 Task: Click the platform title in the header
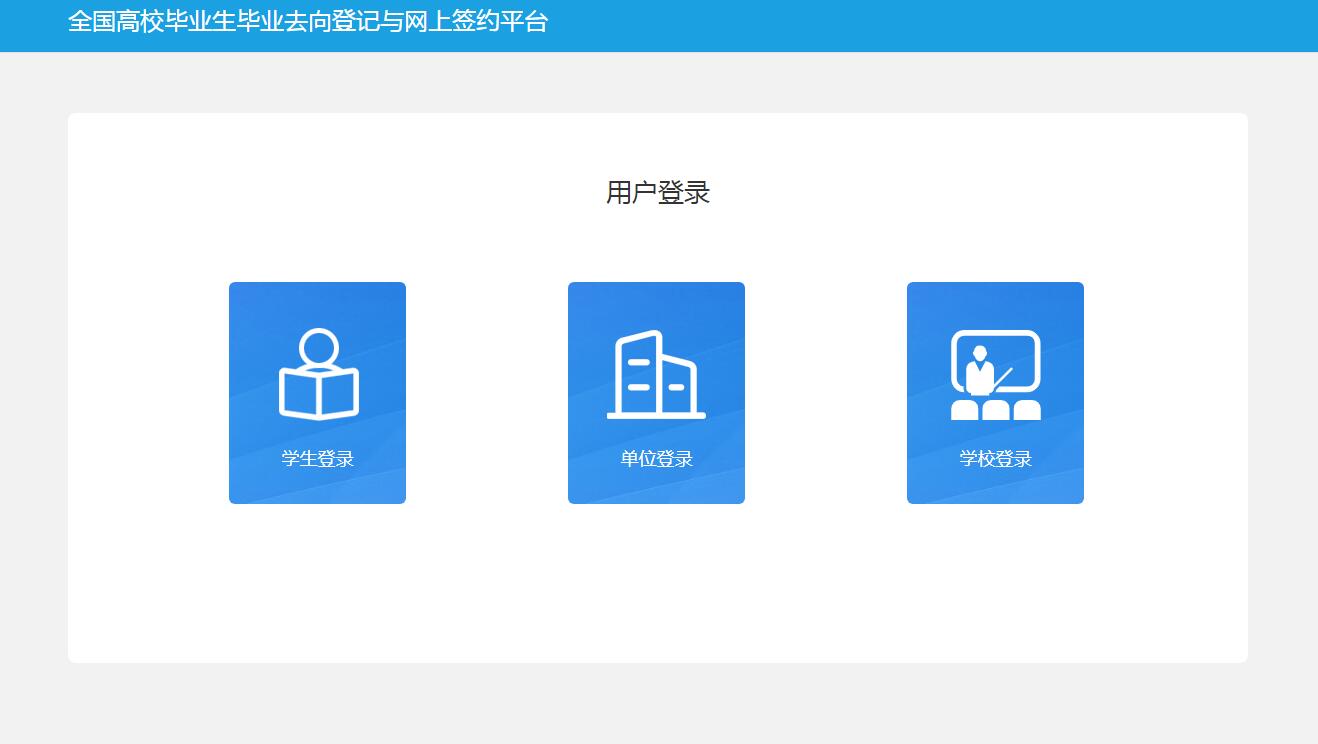[308, 22]
